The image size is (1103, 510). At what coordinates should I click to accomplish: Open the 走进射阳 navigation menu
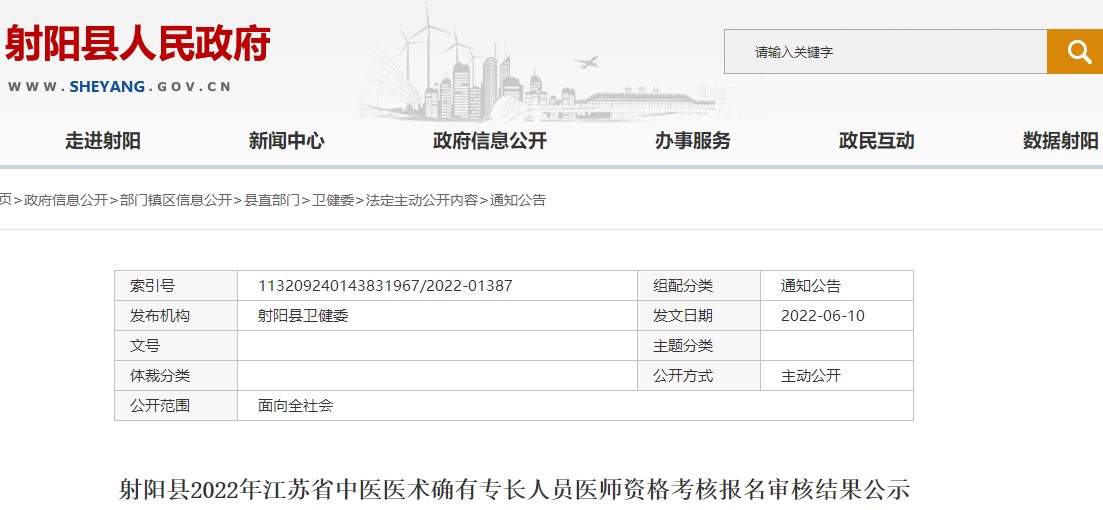pos(103,141)
